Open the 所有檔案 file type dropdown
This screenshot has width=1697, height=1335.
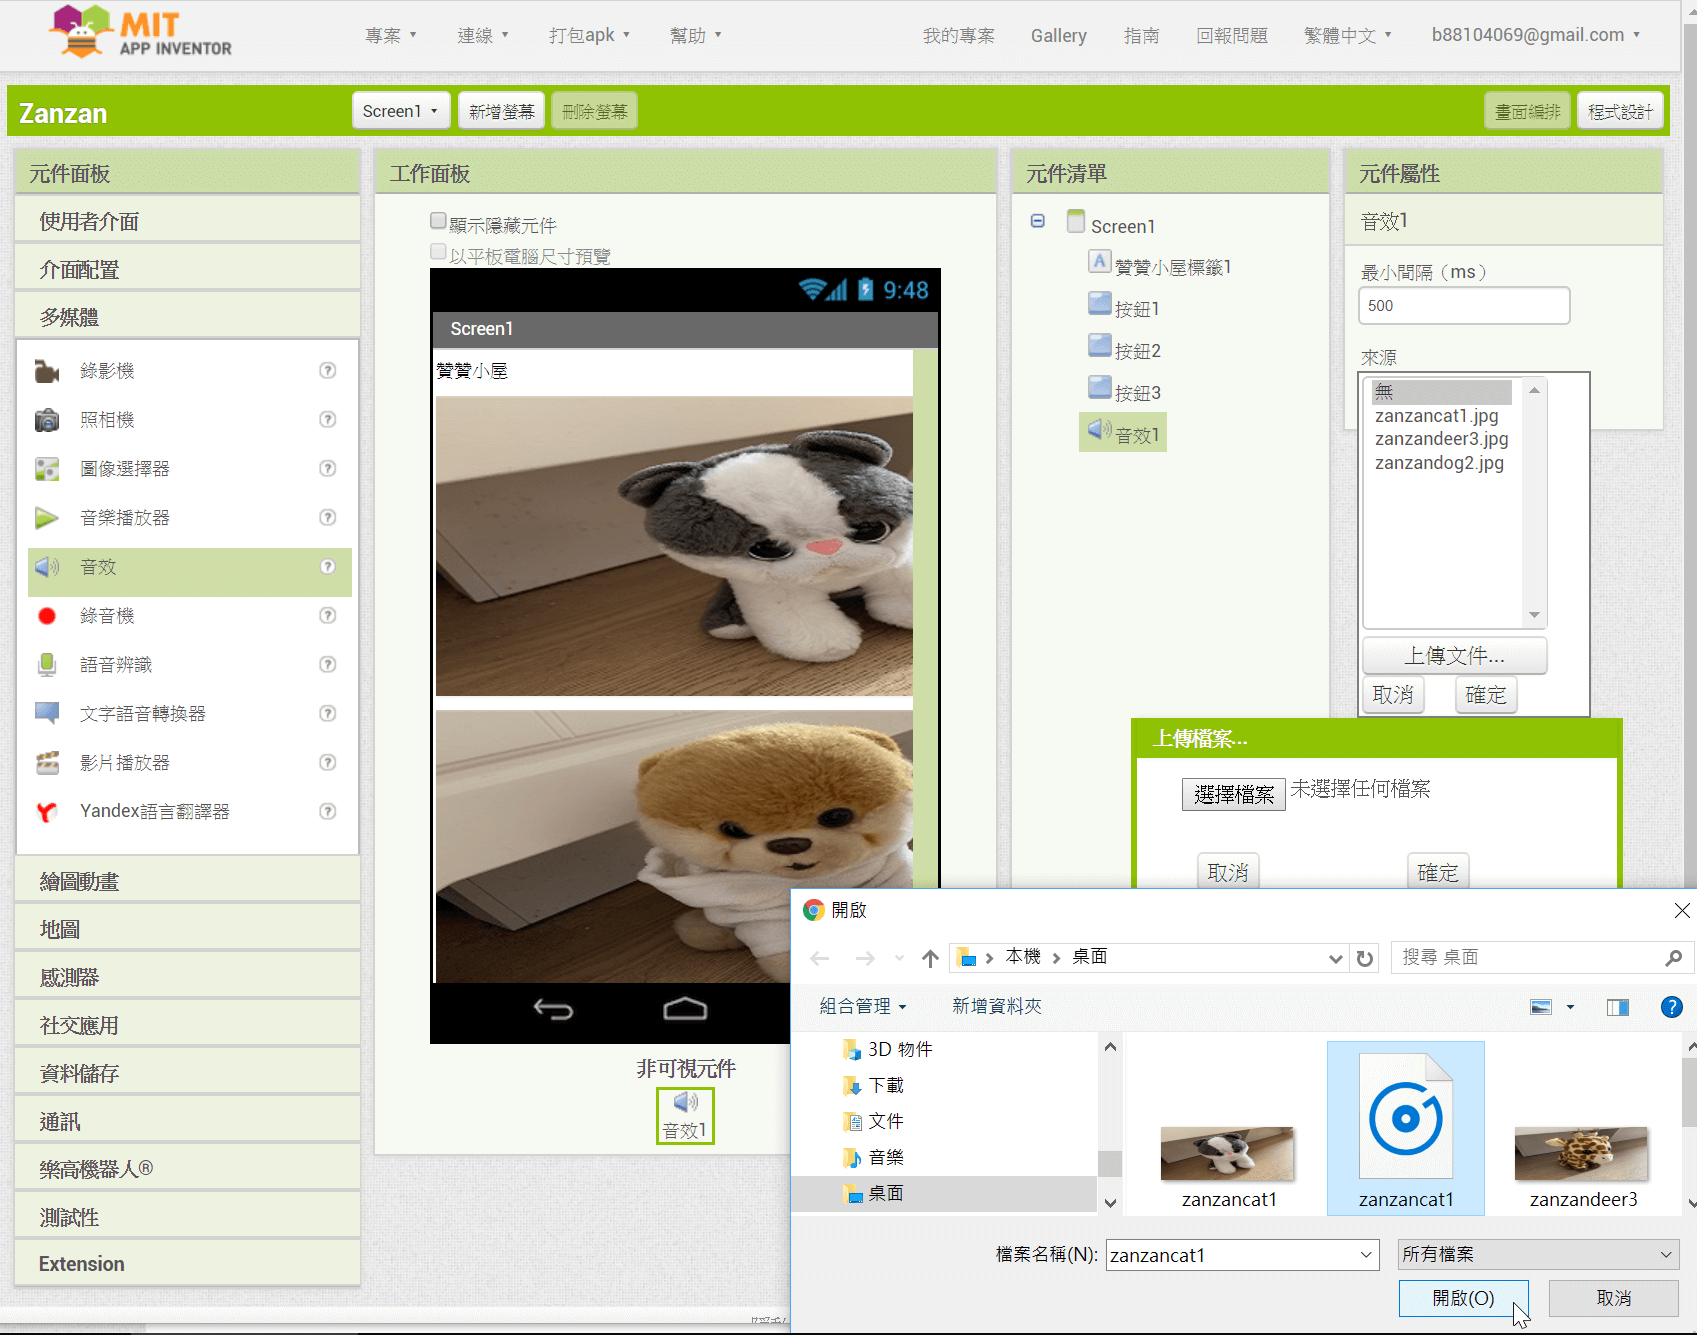[1538, 1254]
